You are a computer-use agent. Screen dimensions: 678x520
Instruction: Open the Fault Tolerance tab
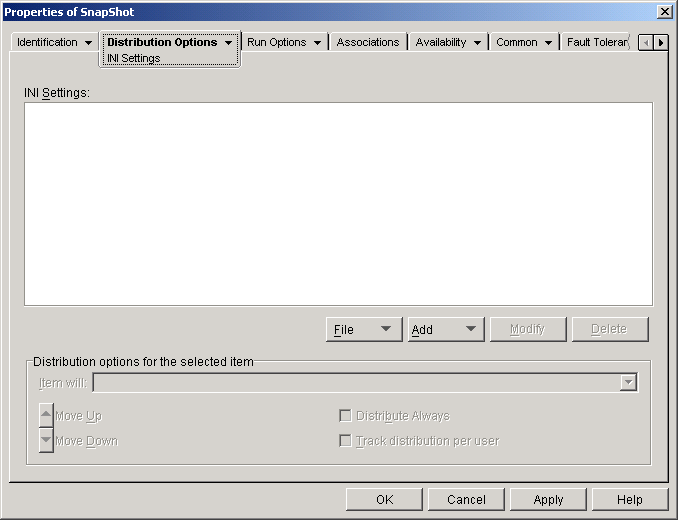point(597,42)
